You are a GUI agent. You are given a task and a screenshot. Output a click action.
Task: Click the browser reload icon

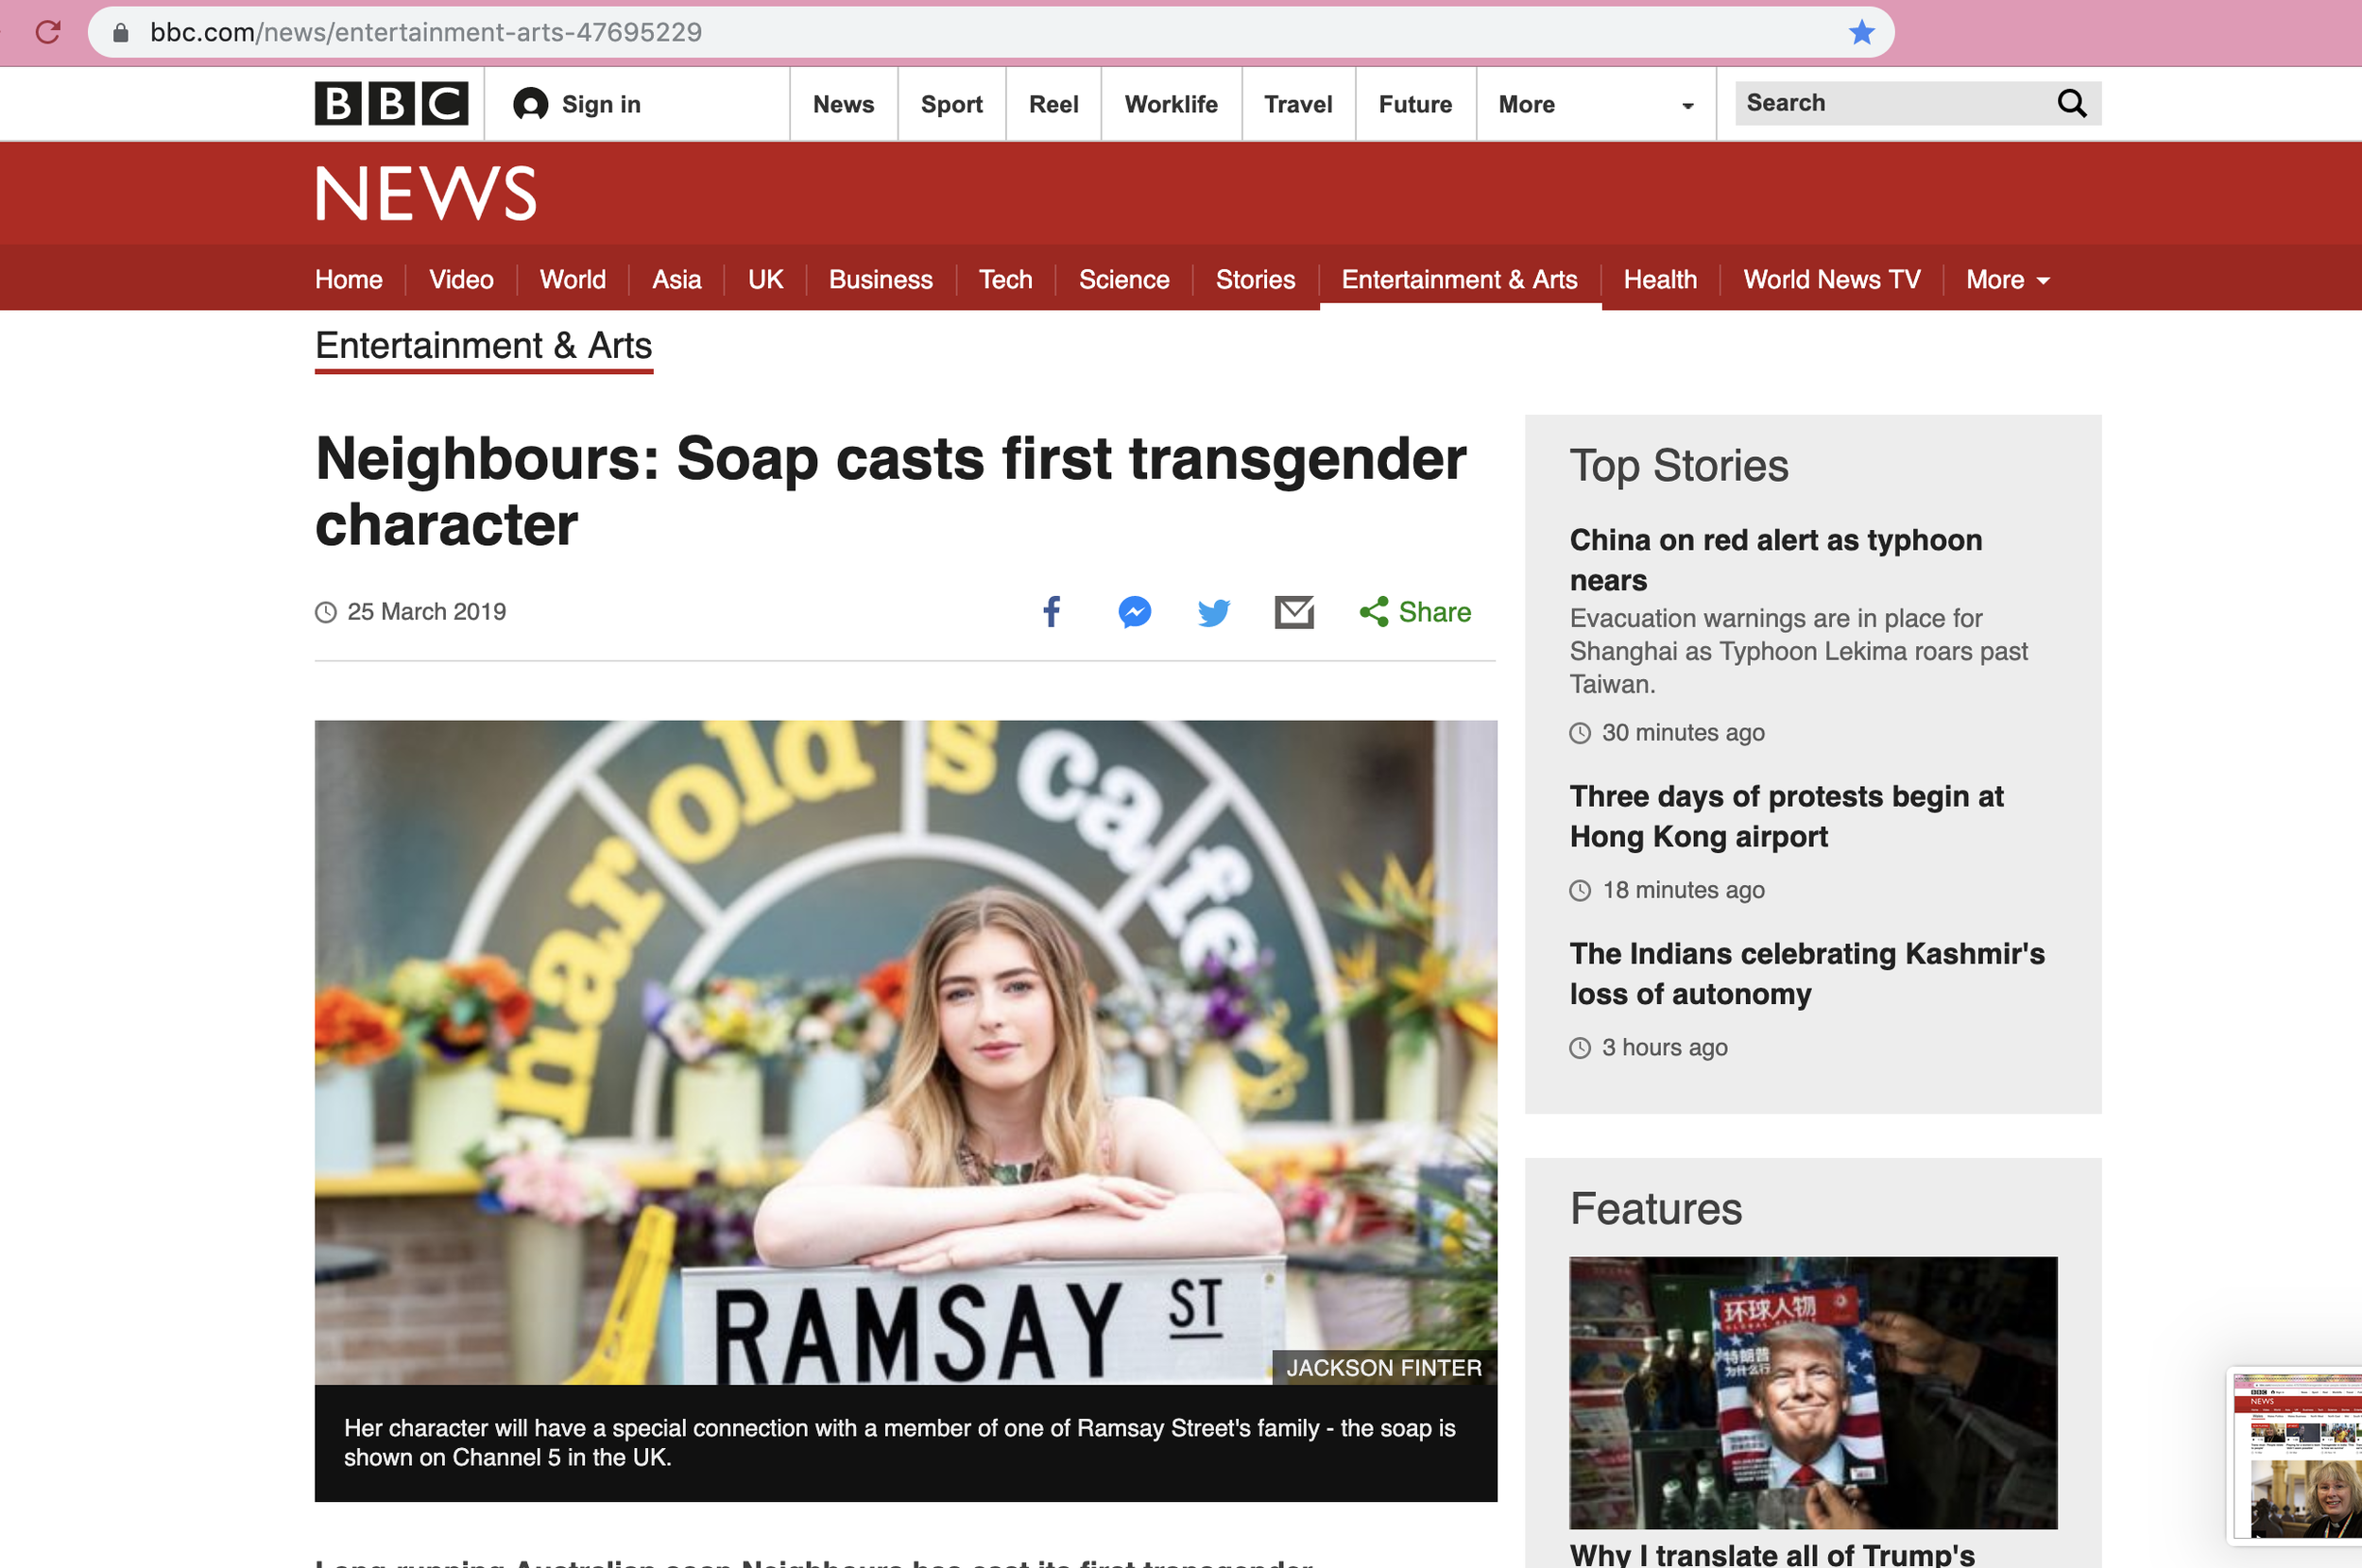[x=48, y=32]
